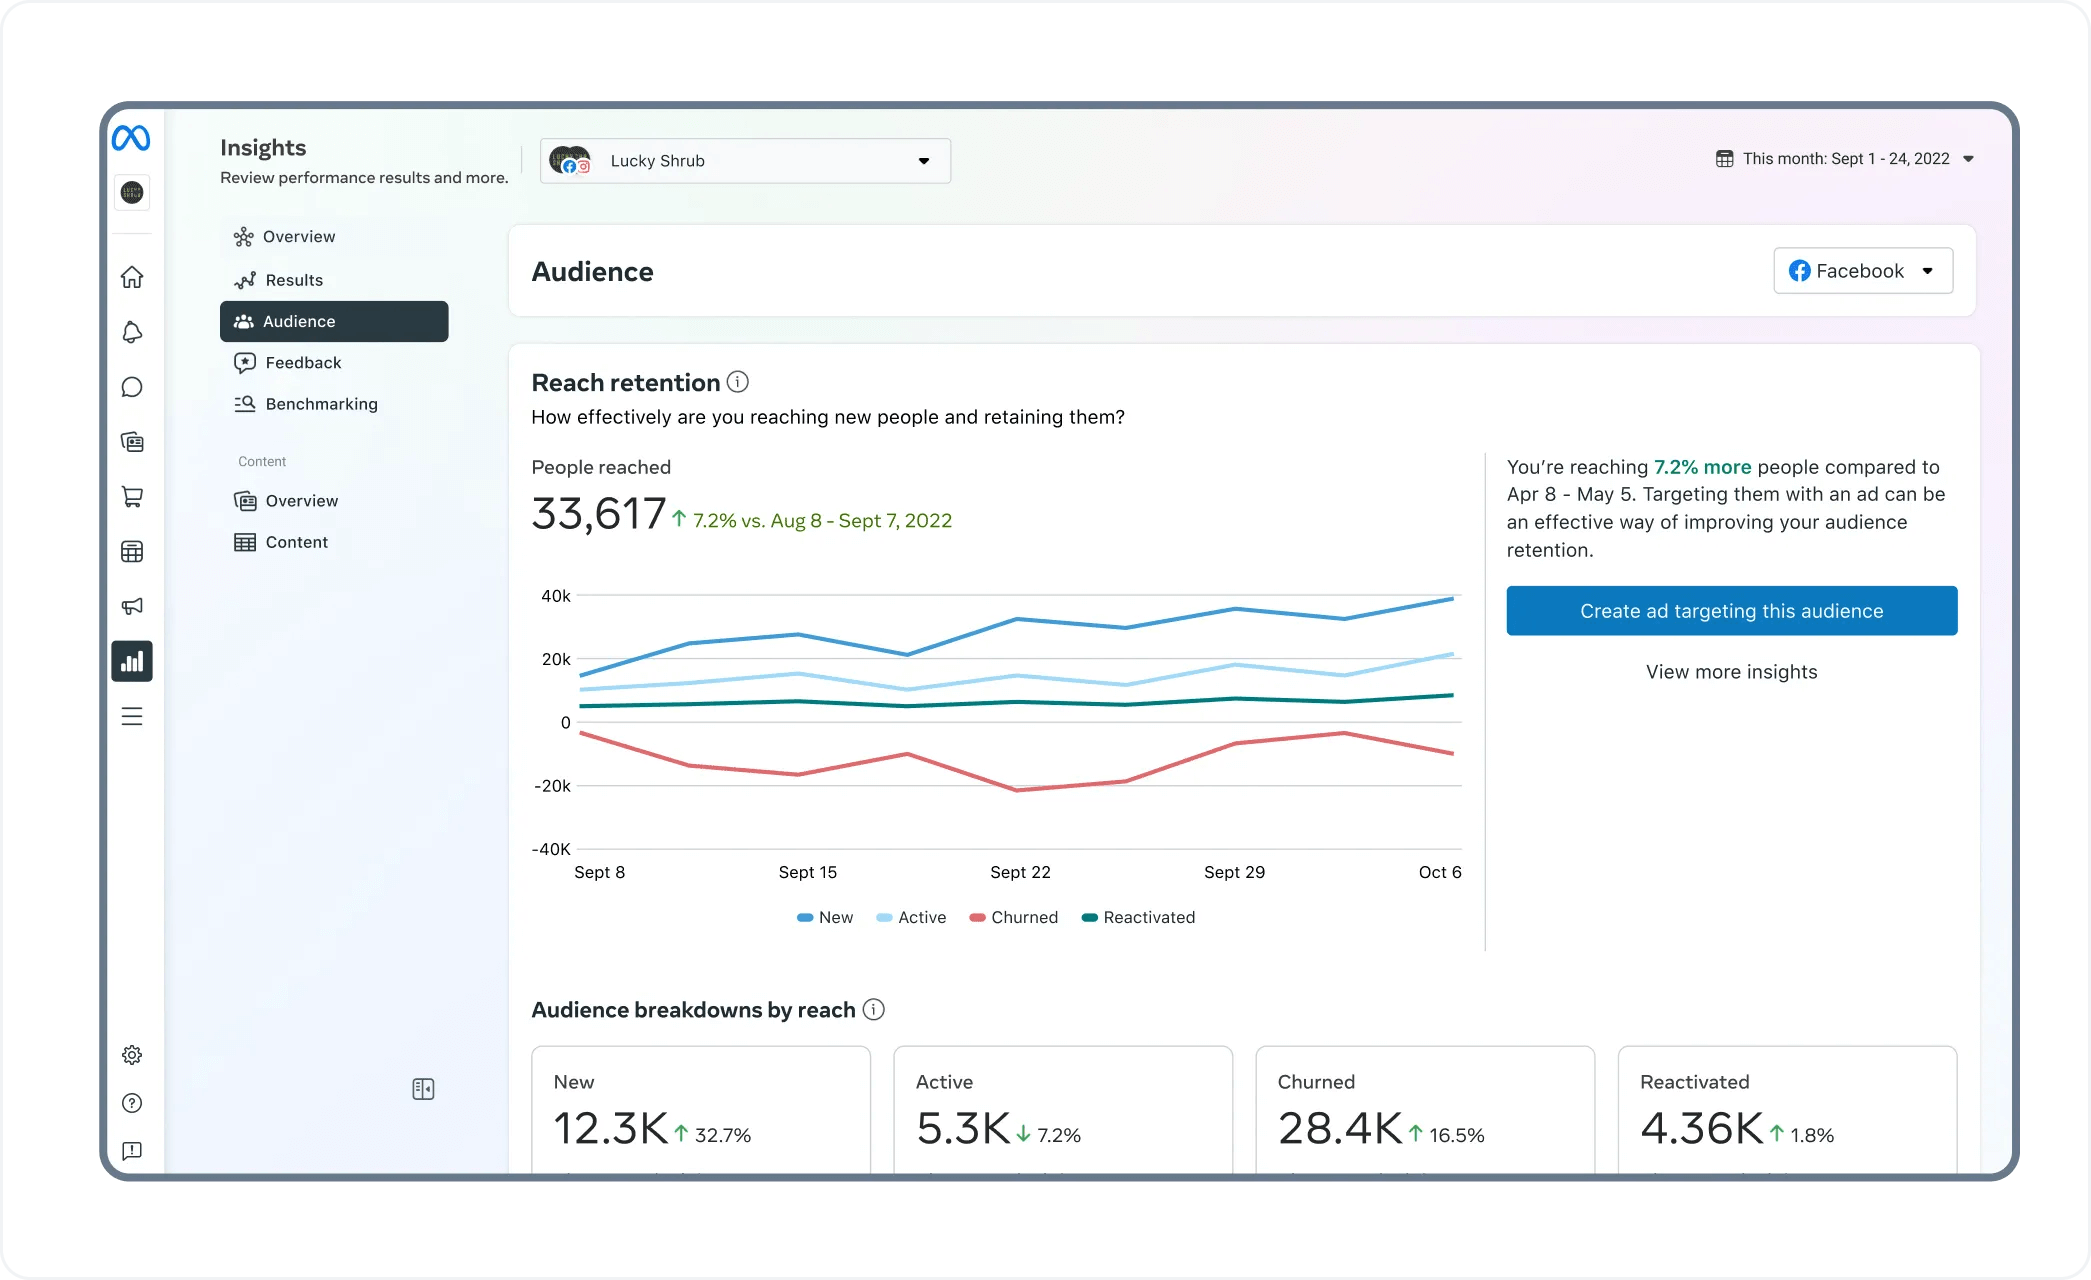Select Feedback in the Insights menu
Viewport: 2091px width, 1280px height.
[301, 362]
